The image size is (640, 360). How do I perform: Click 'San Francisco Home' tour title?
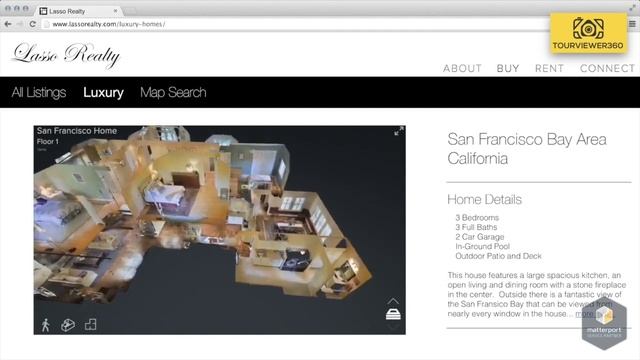click(77, 131)
